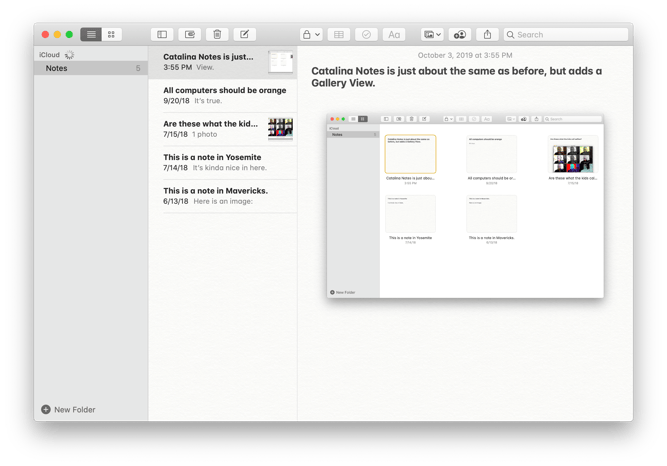Viewport: 667px width, 466px height.
Task: Open 'This is a note in Yosemite'
Action: pyautogui.click(x=223, y=162)
